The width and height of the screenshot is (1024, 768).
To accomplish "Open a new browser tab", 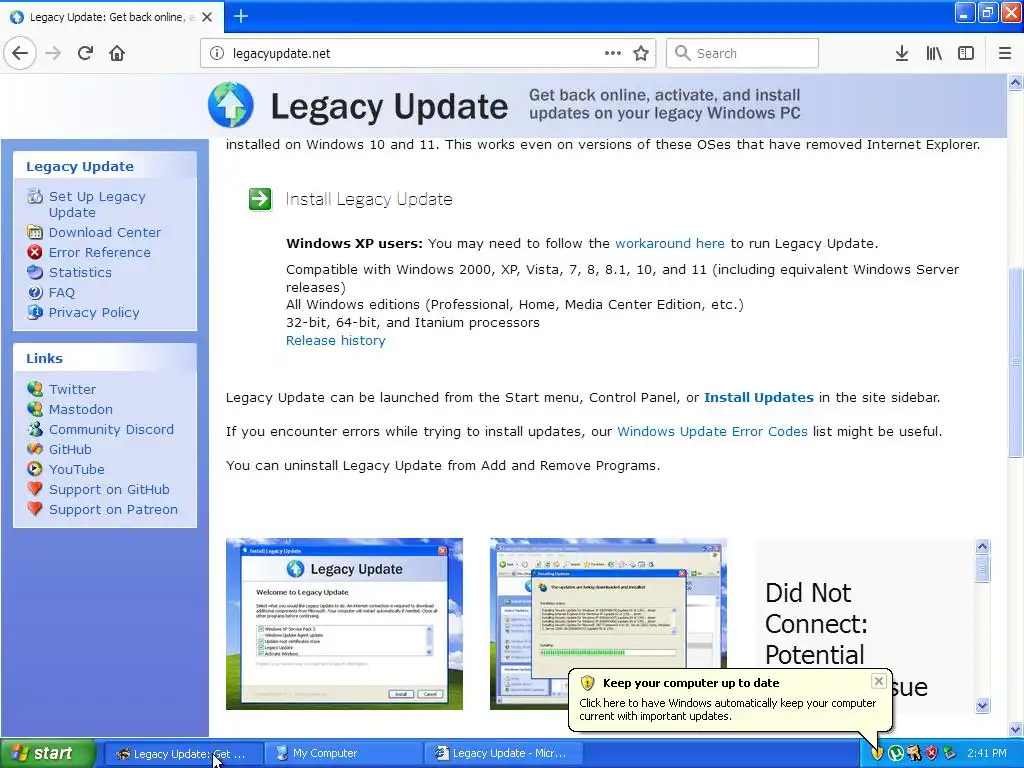I will click(241, 16).
